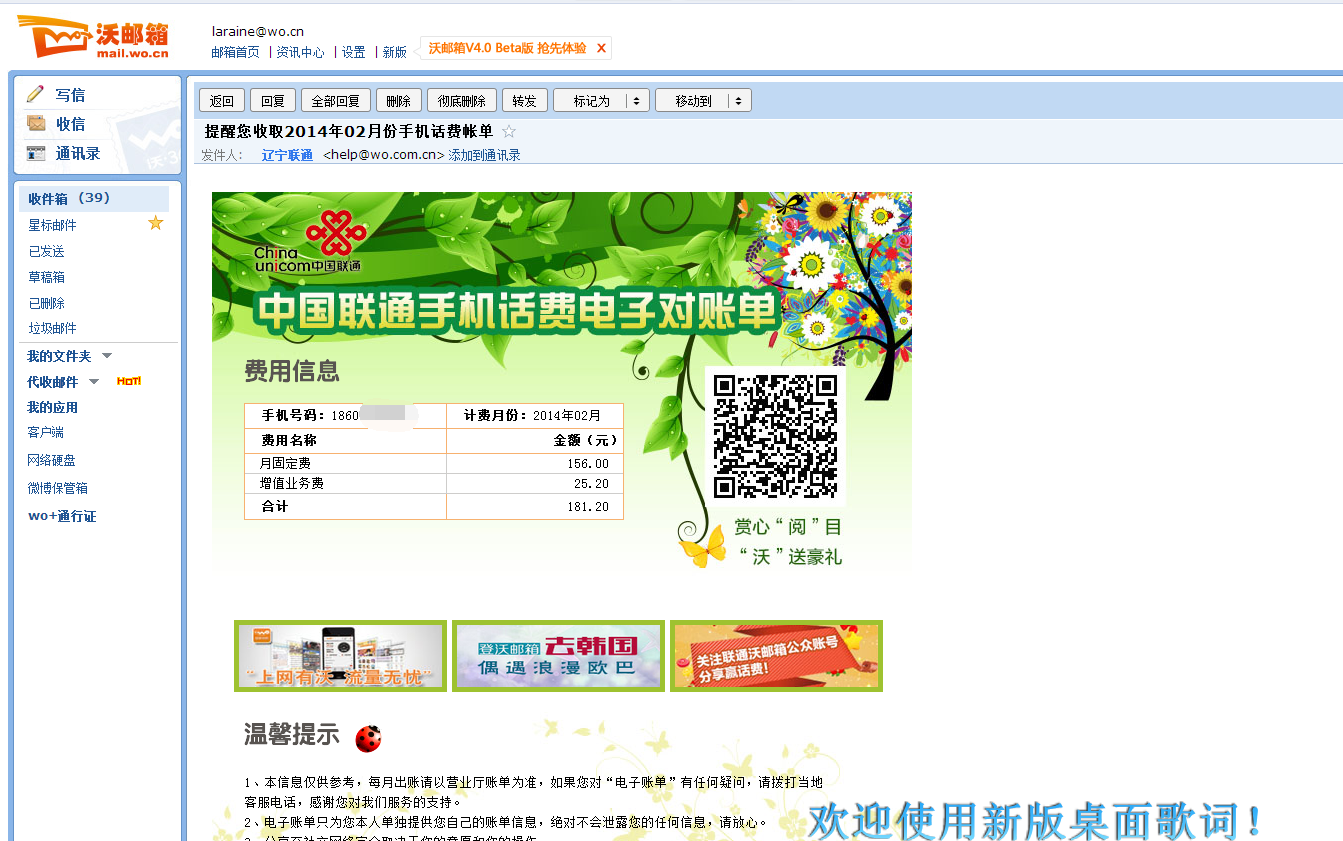Open the 设置 link
1343x841 pixels.
[x=353, y=52]
